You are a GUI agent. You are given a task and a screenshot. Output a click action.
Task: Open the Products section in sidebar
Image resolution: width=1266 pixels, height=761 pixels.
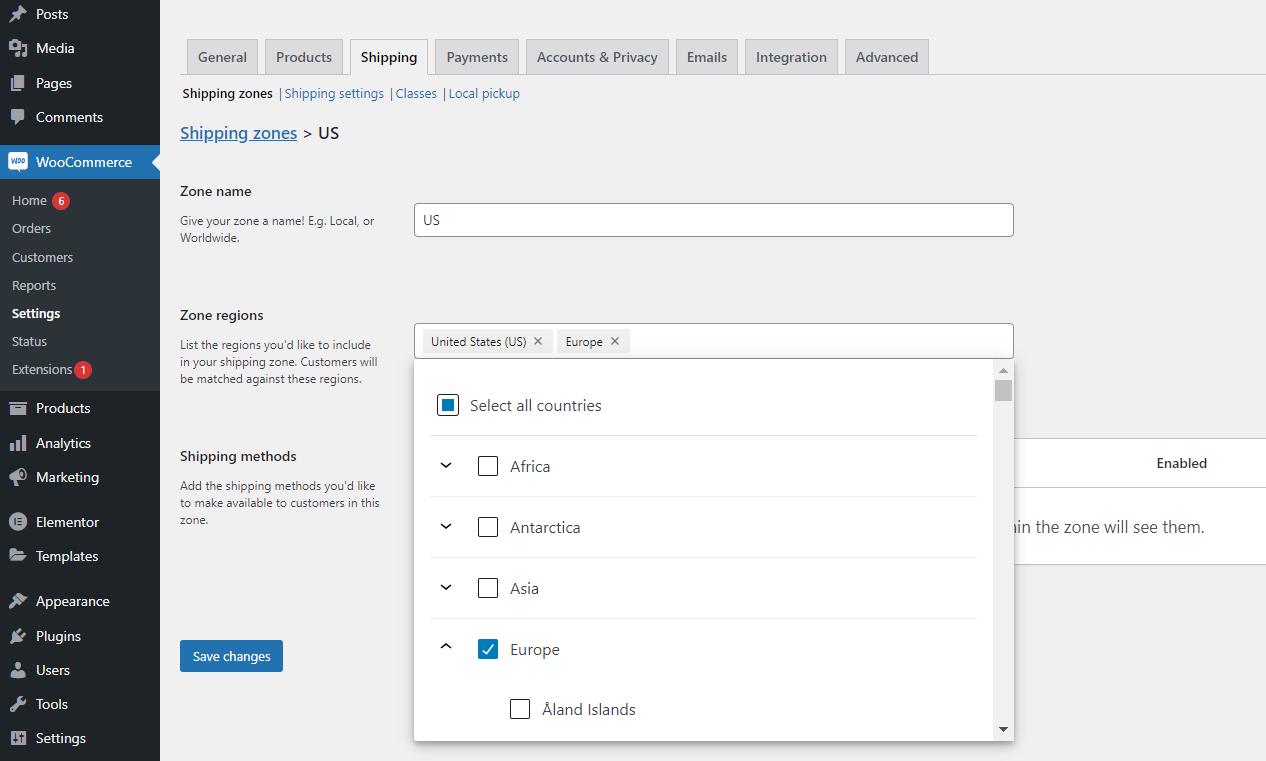coord(20,408)
